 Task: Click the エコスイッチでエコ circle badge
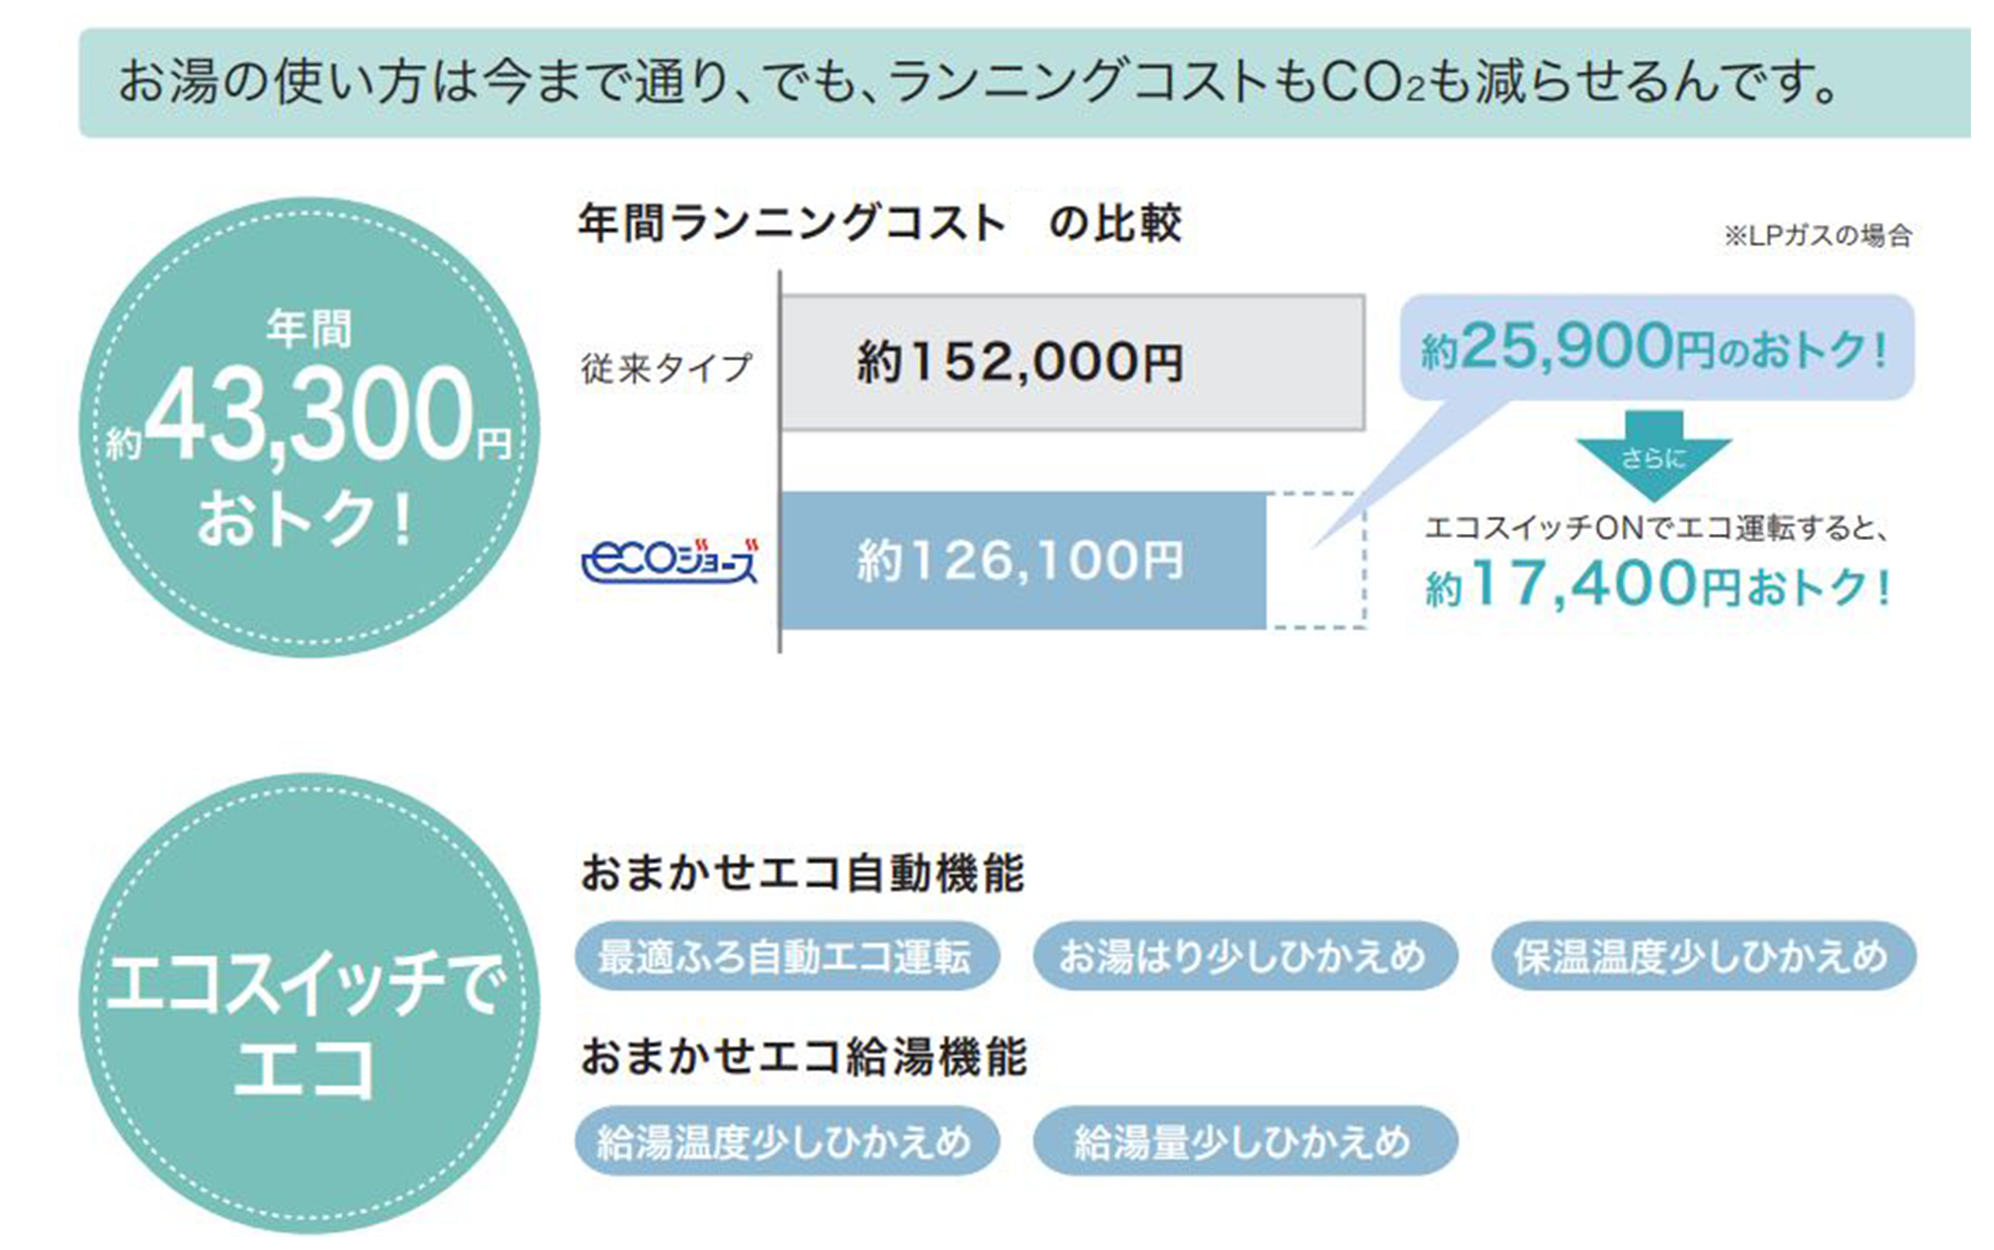(309, 1003)
